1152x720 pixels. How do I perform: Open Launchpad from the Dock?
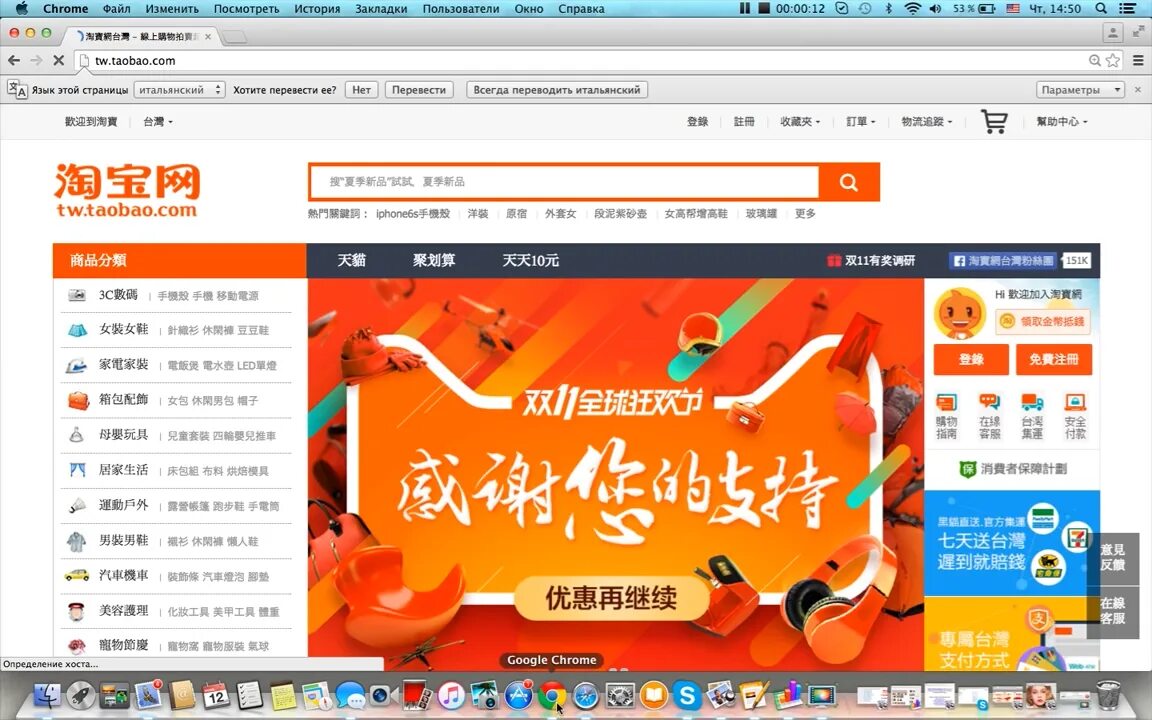[81, 694]
